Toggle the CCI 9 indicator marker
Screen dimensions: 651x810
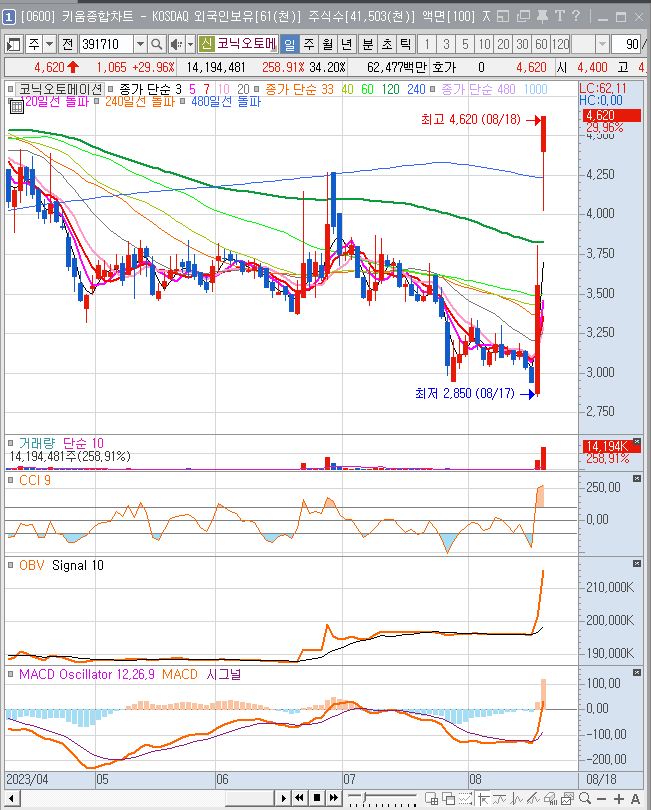point(10,480)
